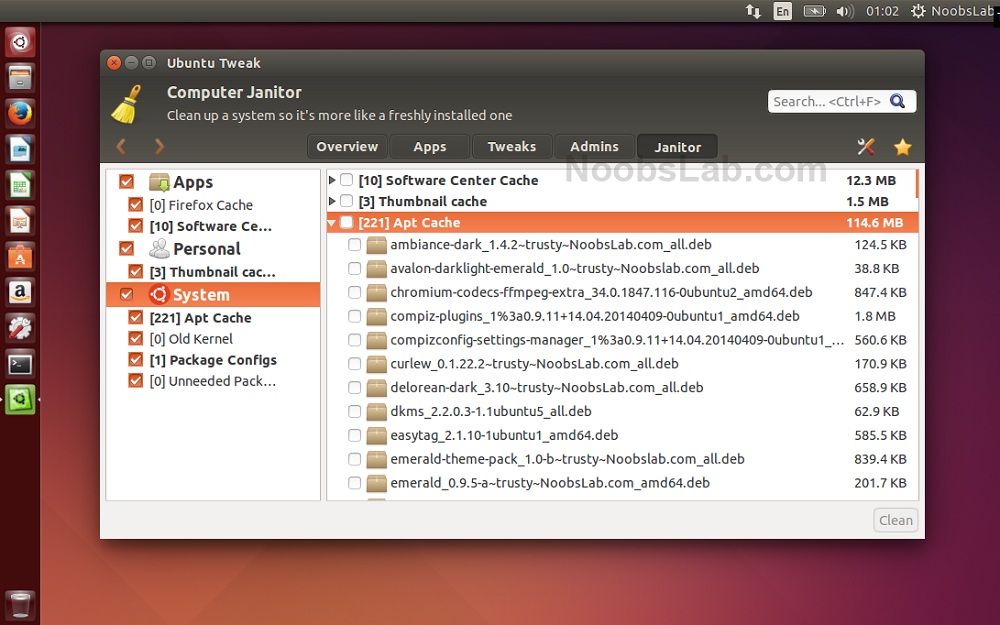The width and height of the screenshot is (1000, 625).
Task: Select the Janitor tab
Action: pos(677,147)
